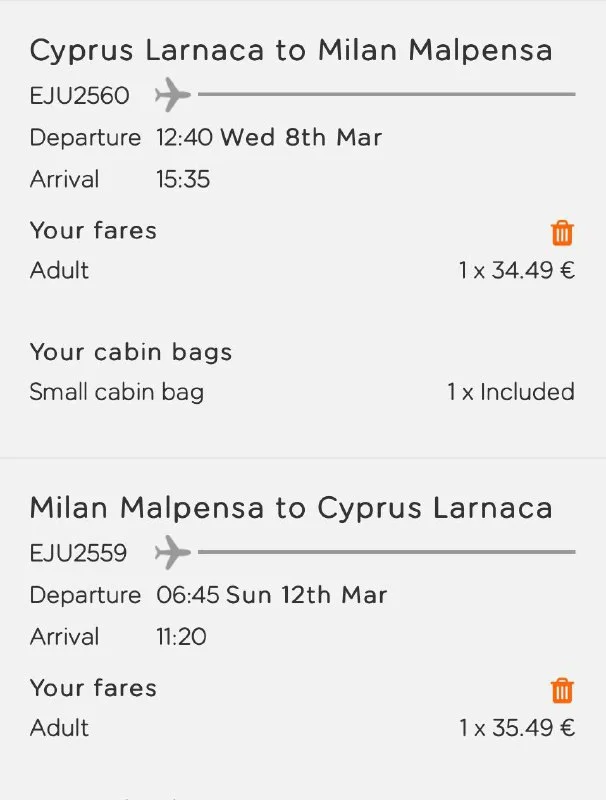This screenshot has height=800, width=606.
Task: Click flight number EJU2560
Action: click(79, 96)
